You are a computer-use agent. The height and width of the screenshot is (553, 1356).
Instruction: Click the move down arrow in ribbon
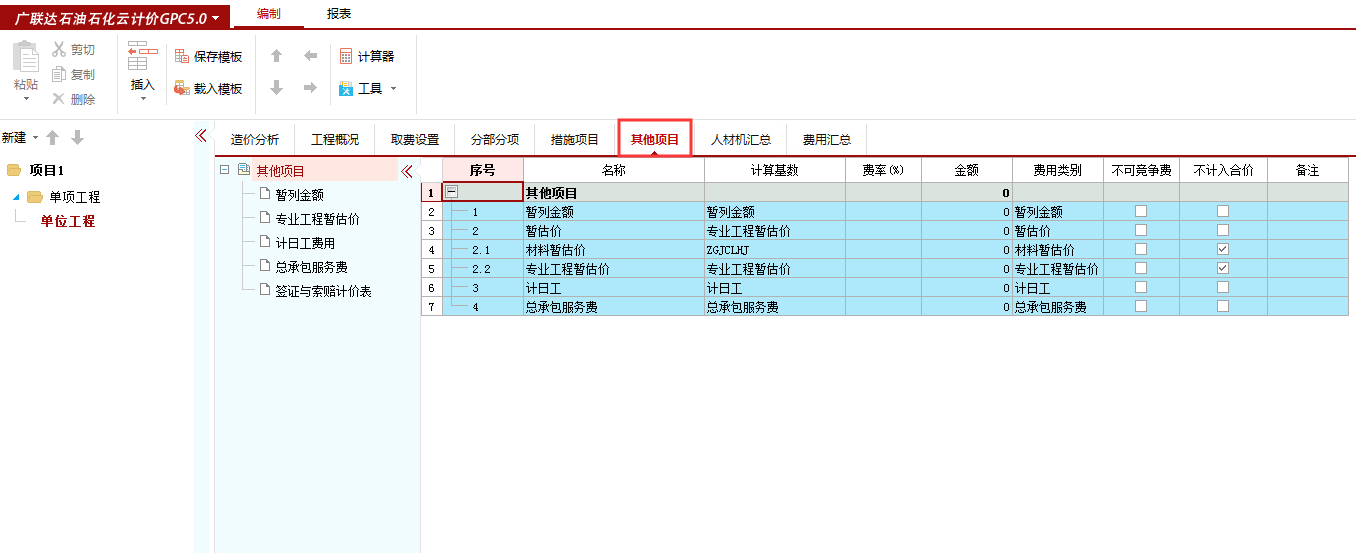tap(277, 88)
